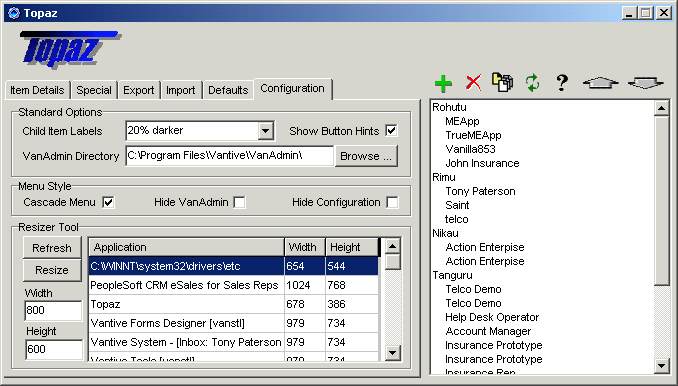Viewport: 678px width, 386px height.
Task: Select Tanguru in tree list
Action: click(x=452, y=275)
